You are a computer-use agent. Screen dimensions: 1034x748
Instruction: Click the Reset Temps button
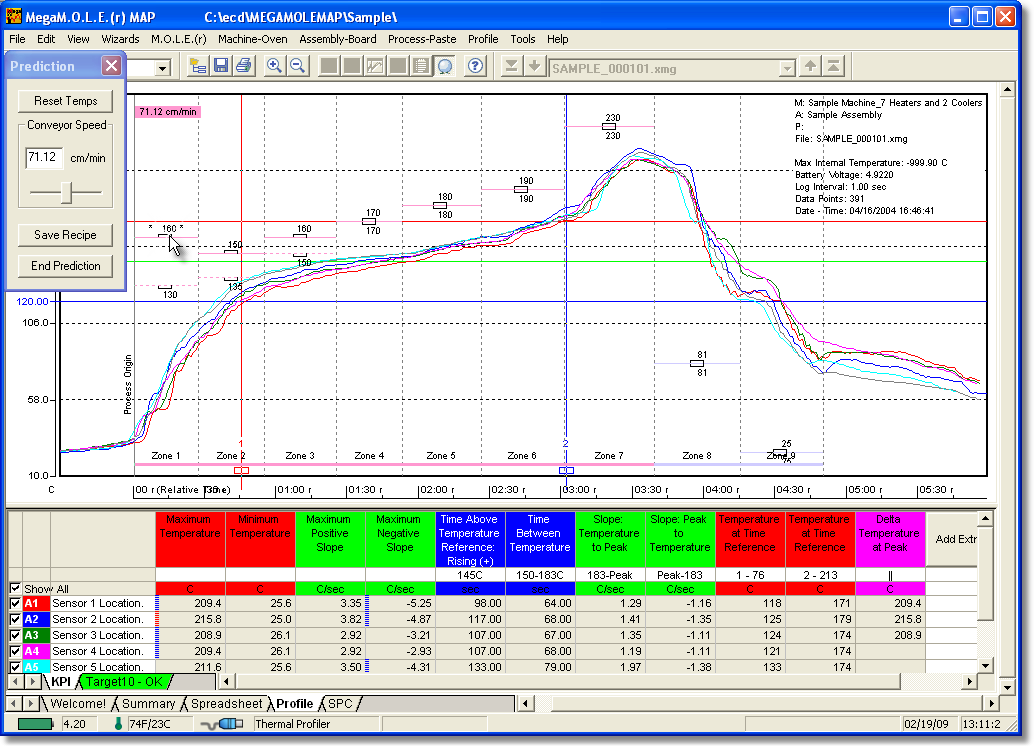[65, 101]
